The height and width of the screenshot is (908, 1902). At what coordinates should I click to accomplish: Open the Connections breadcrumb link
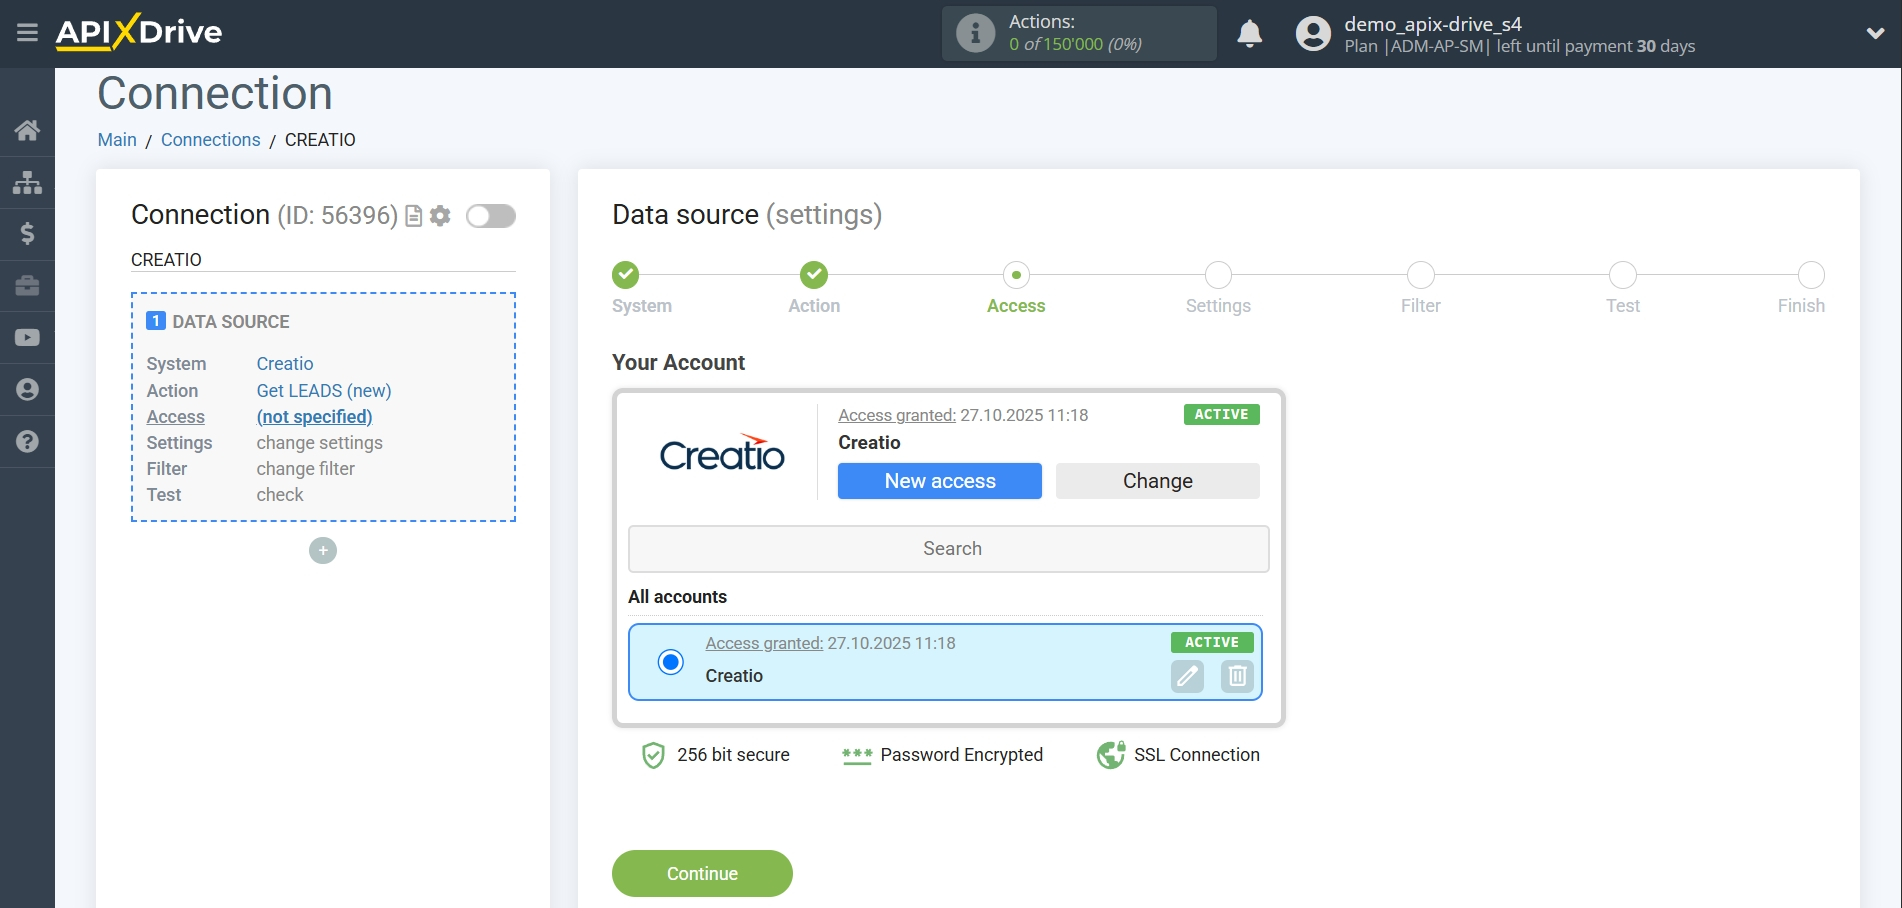pyautogui.click(x=210, y=140)
